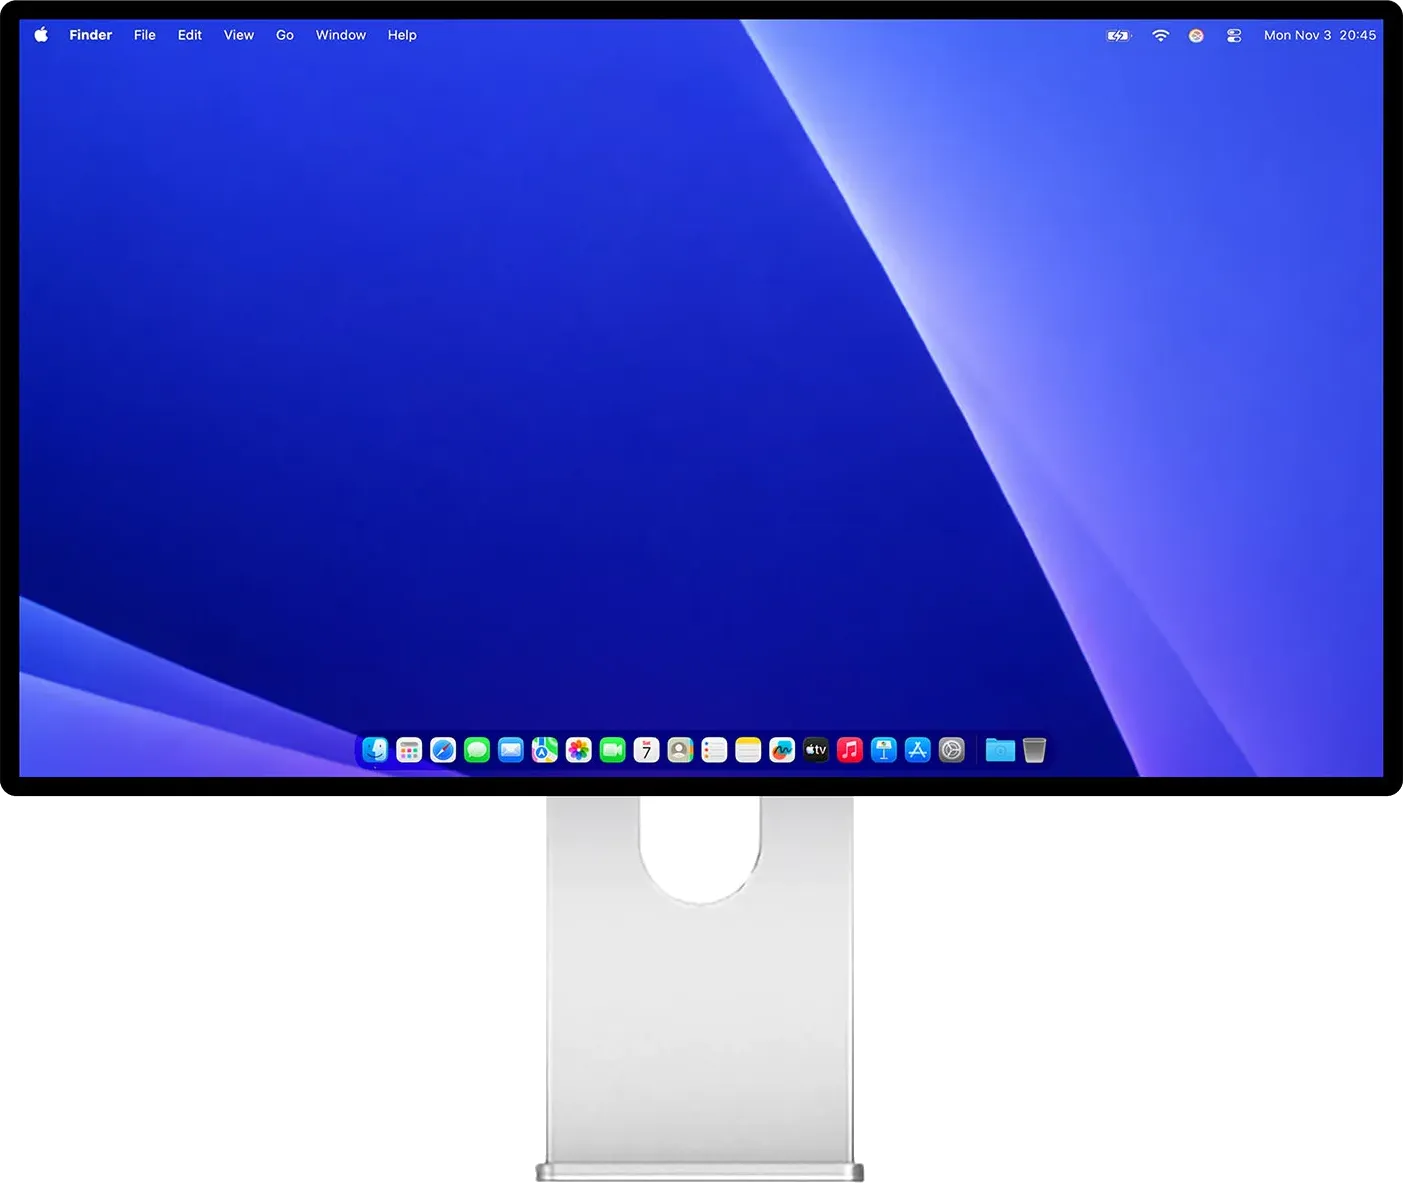The width and height of the screenshot is (1403, 1183).
Task: Open the Finder application menu
Action: (91, 35)
